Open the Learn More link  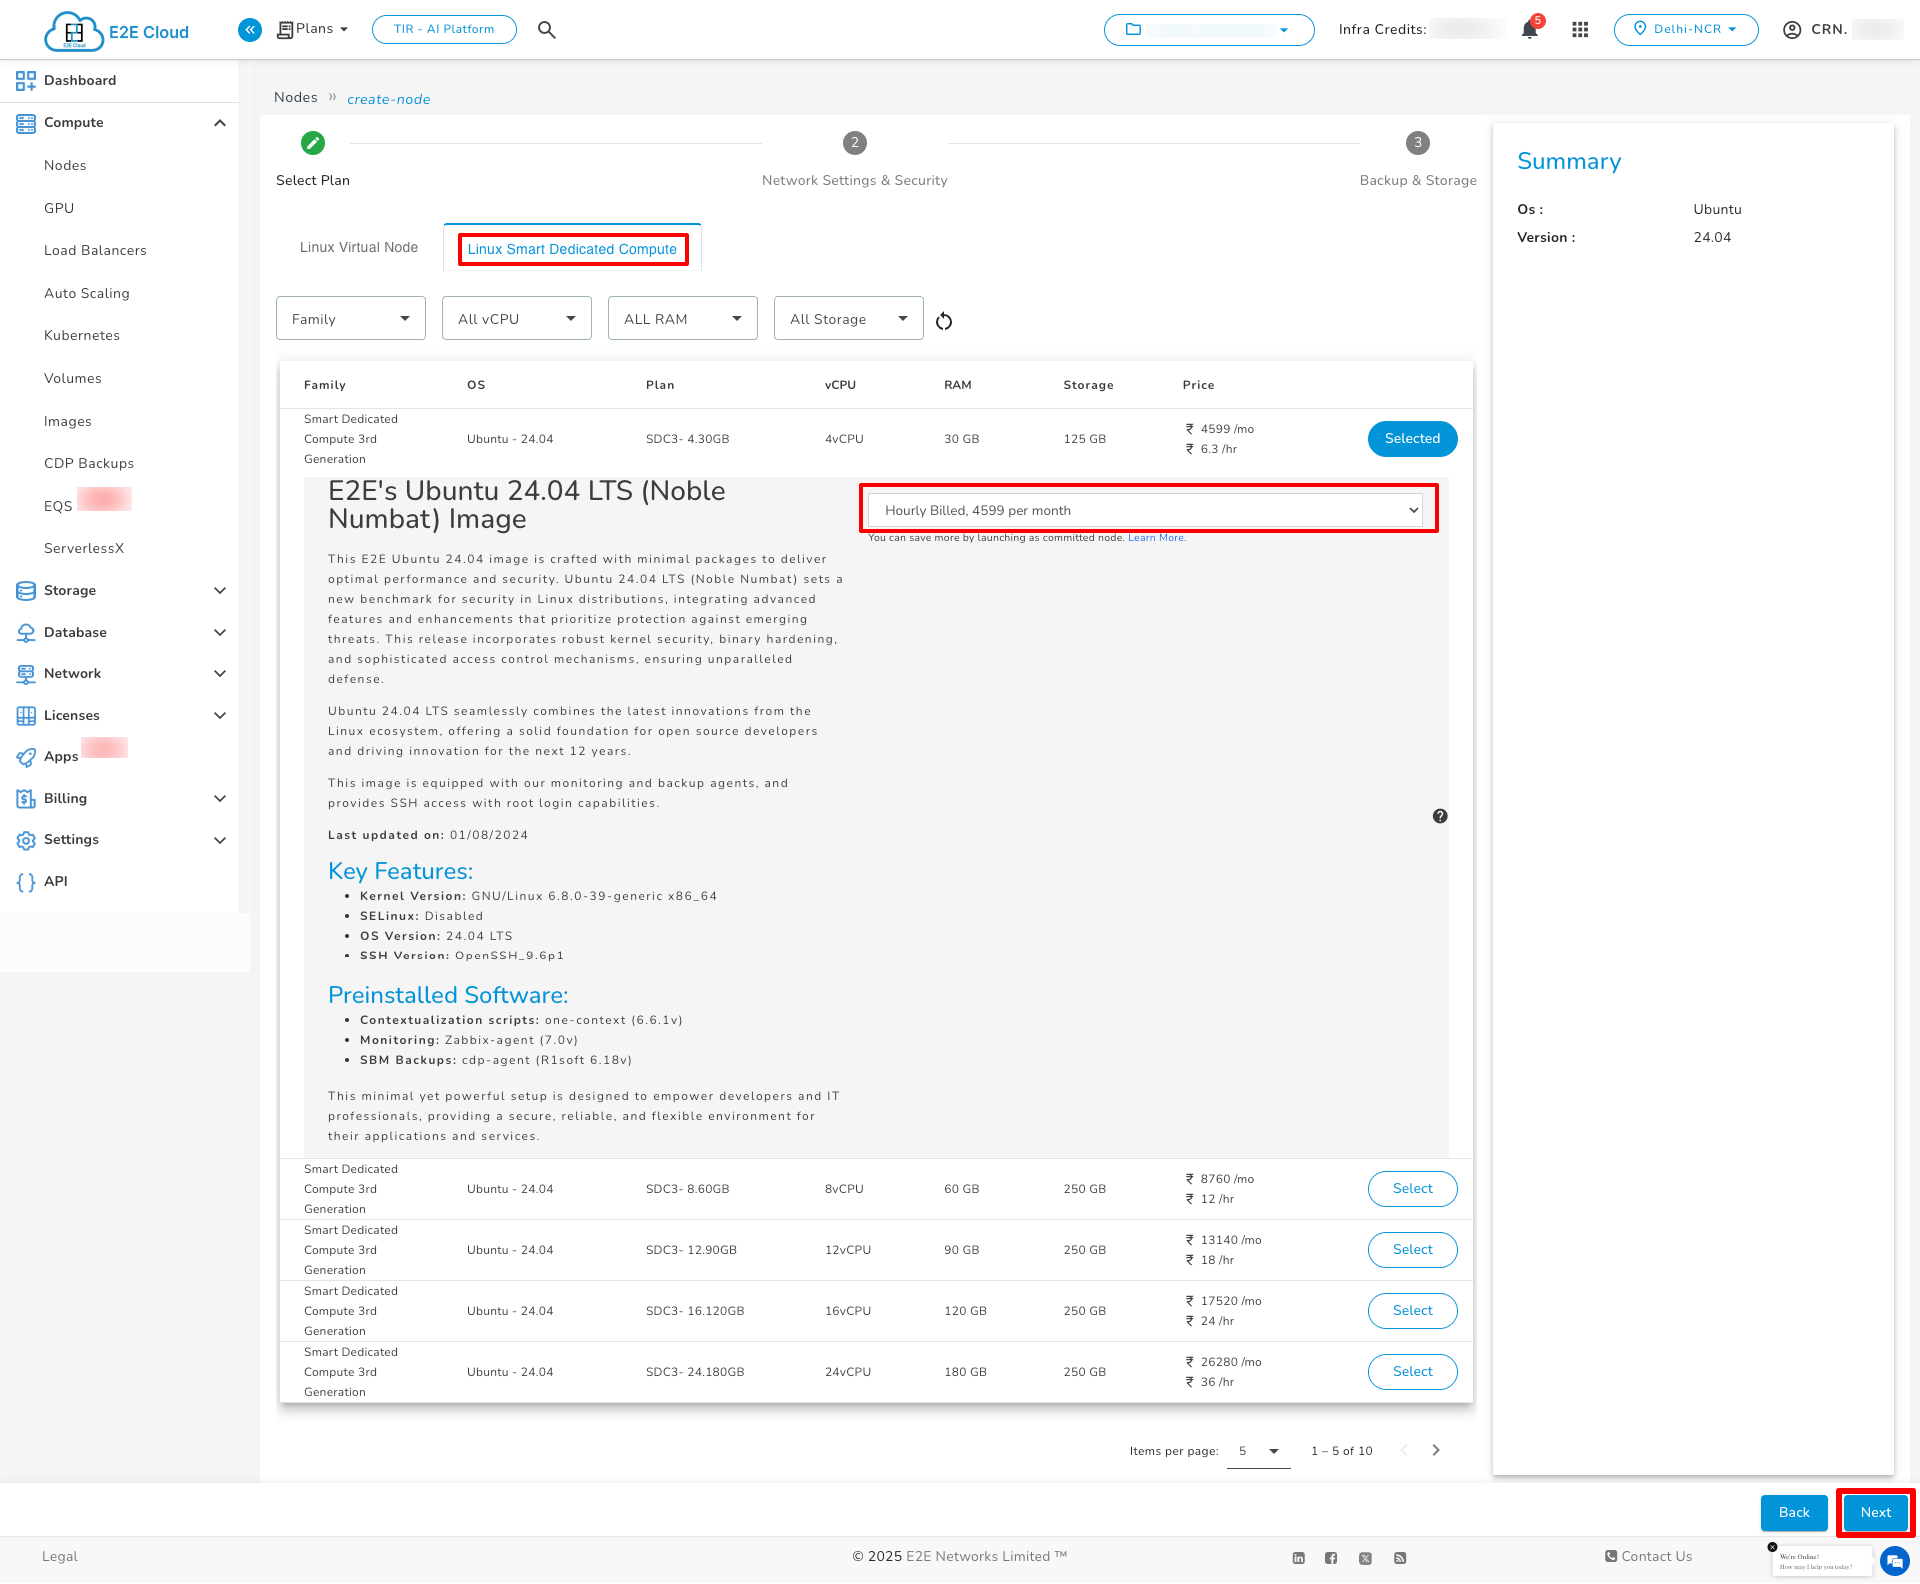[x=1156, y=537]
